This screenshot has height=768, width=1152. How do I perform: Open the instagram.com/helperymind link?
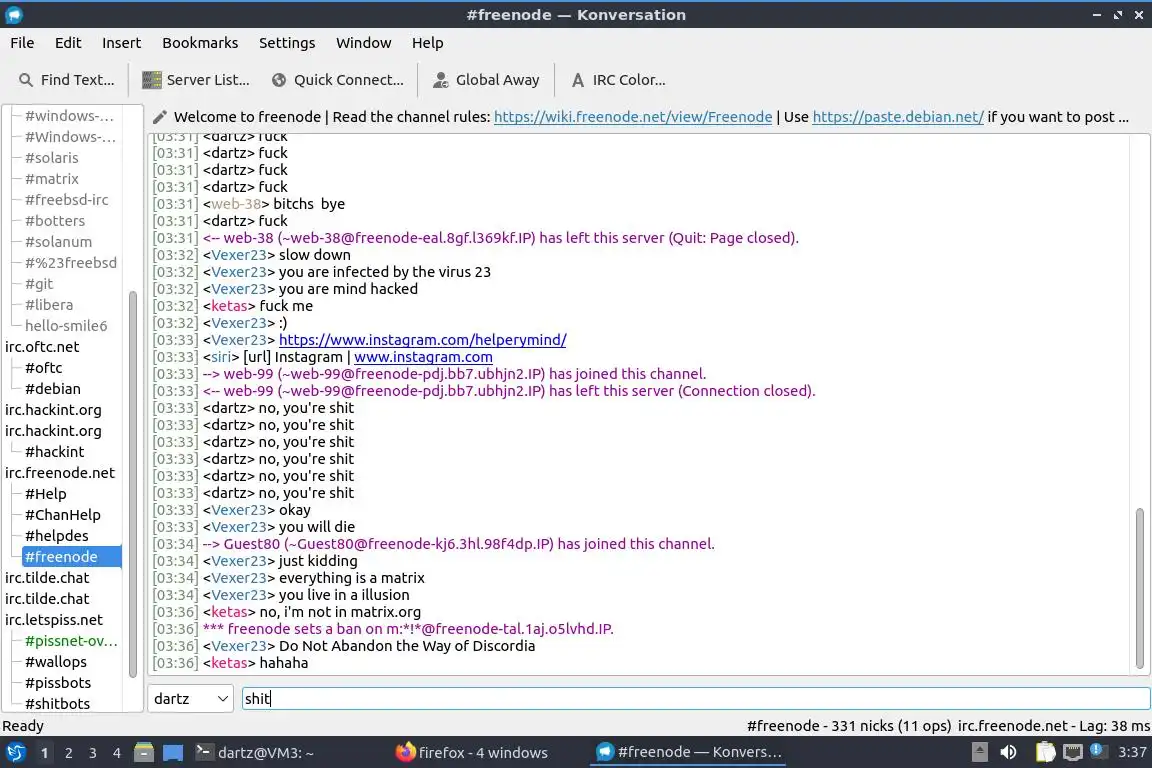tap(422, 340)
